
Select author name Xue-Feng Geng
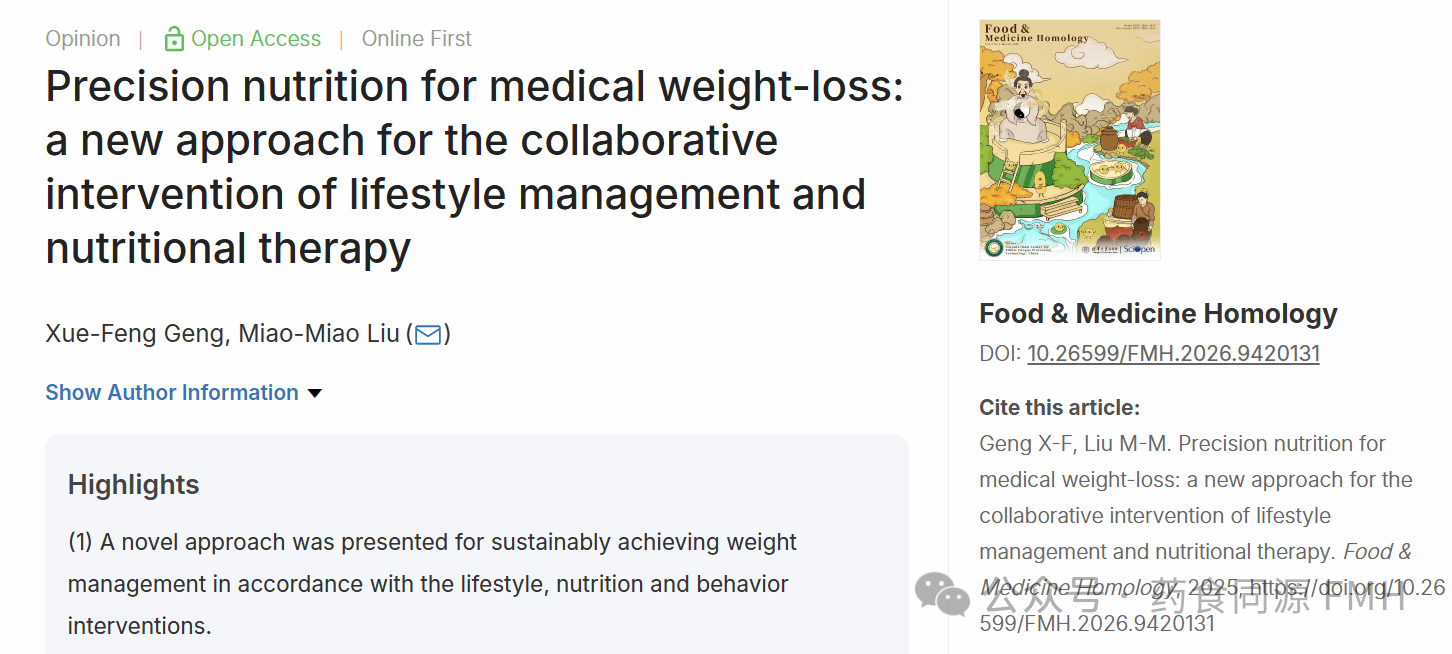coord(135,334)
